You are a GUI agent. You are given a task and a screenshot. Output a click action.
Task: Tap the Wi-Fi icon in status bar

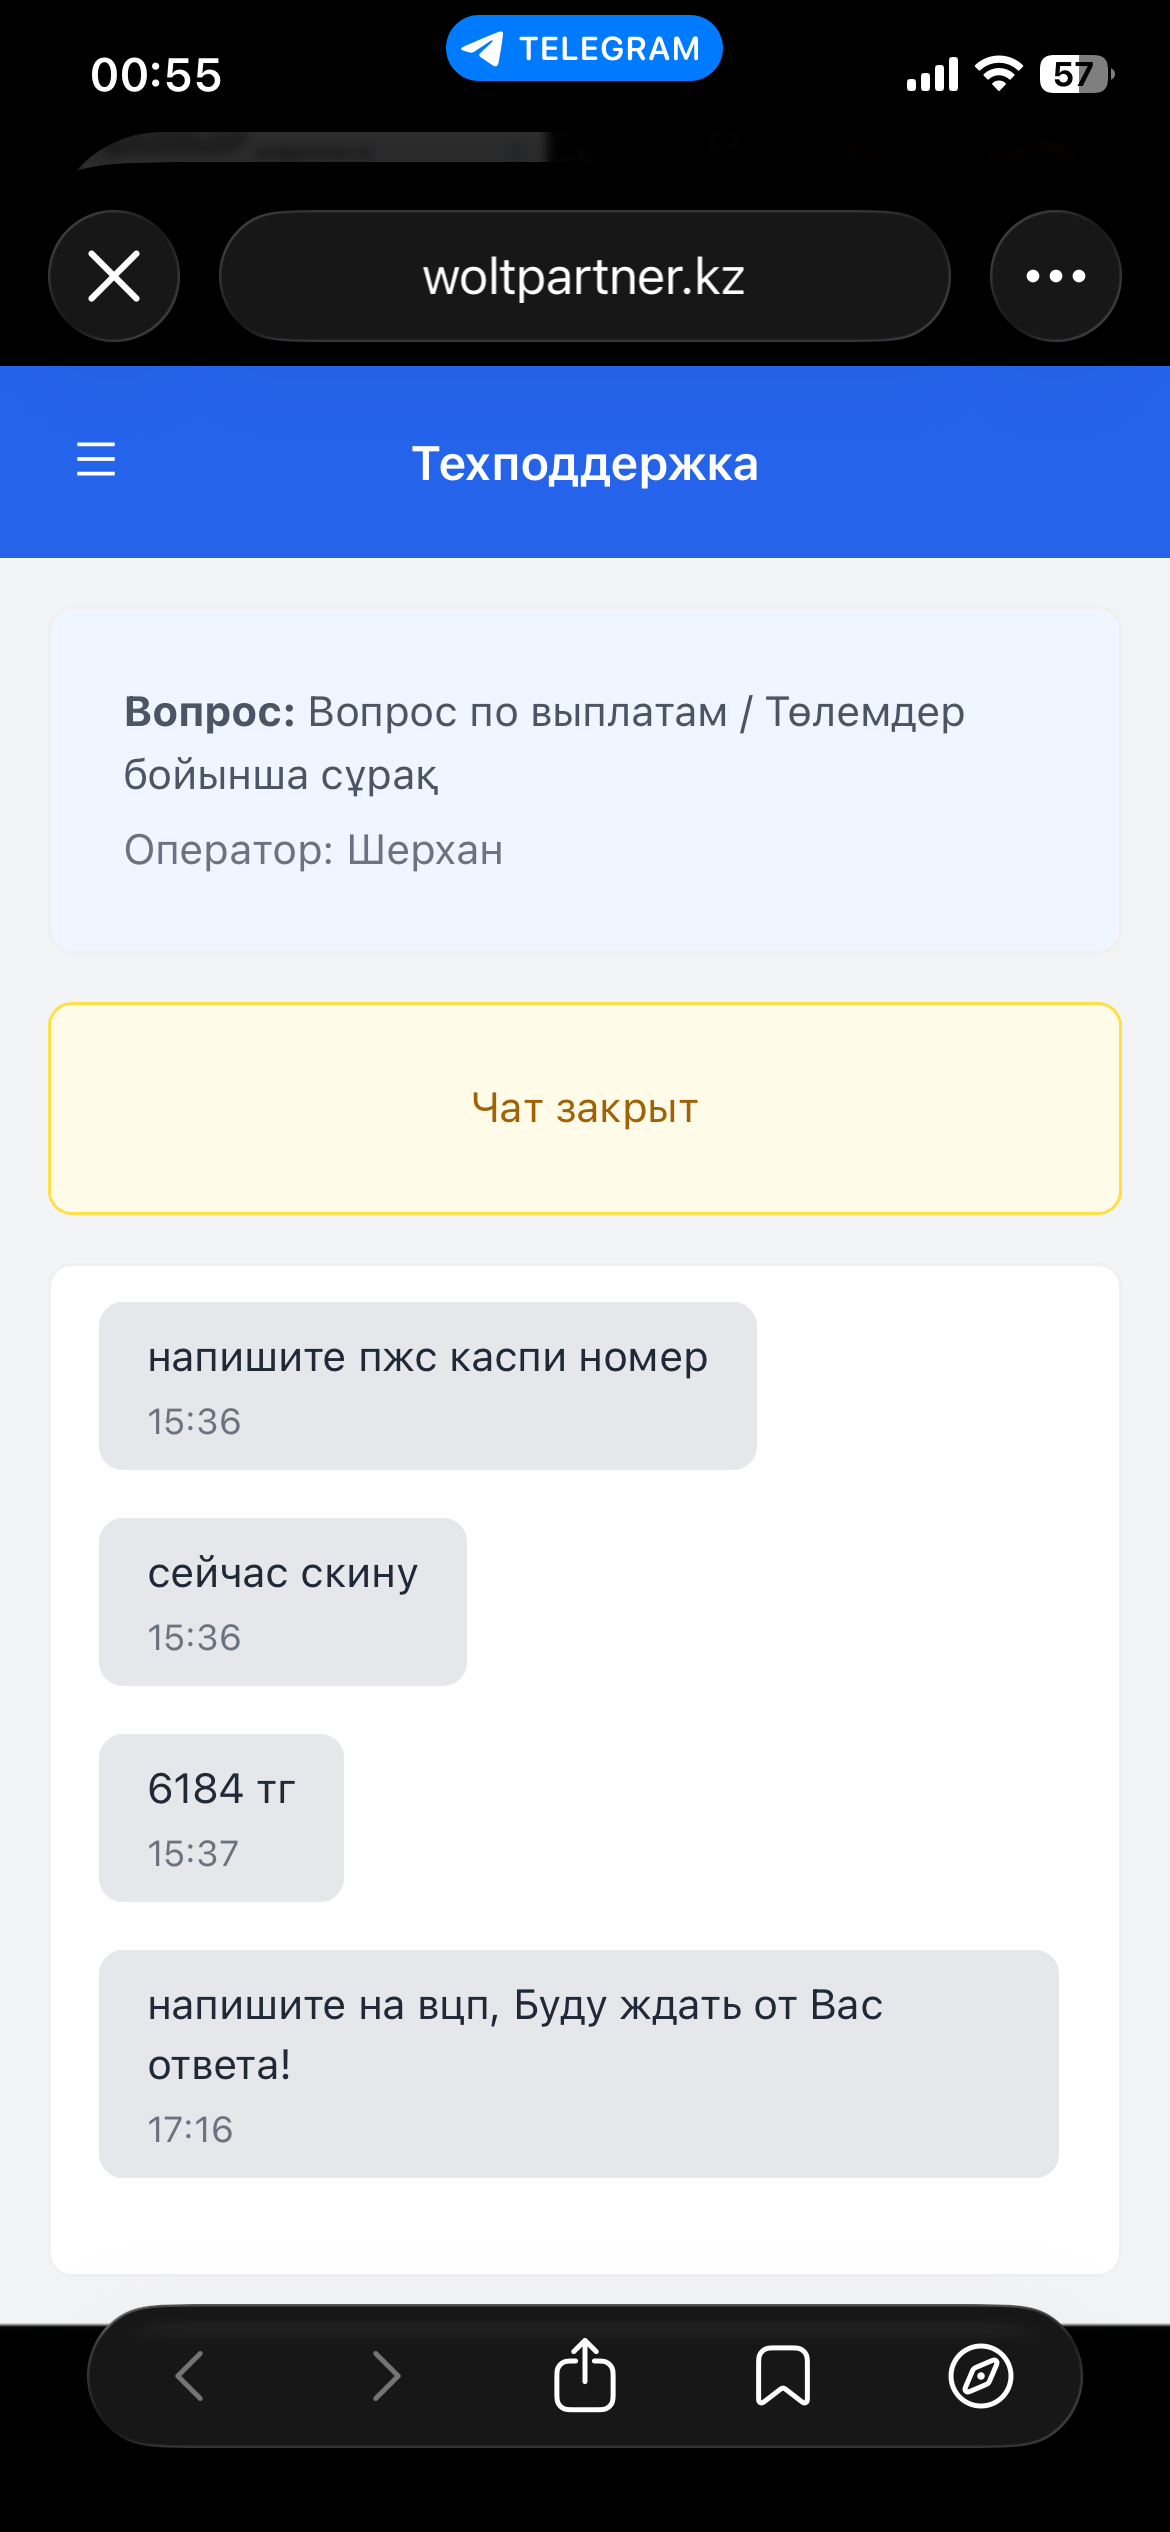click(998, 74)
